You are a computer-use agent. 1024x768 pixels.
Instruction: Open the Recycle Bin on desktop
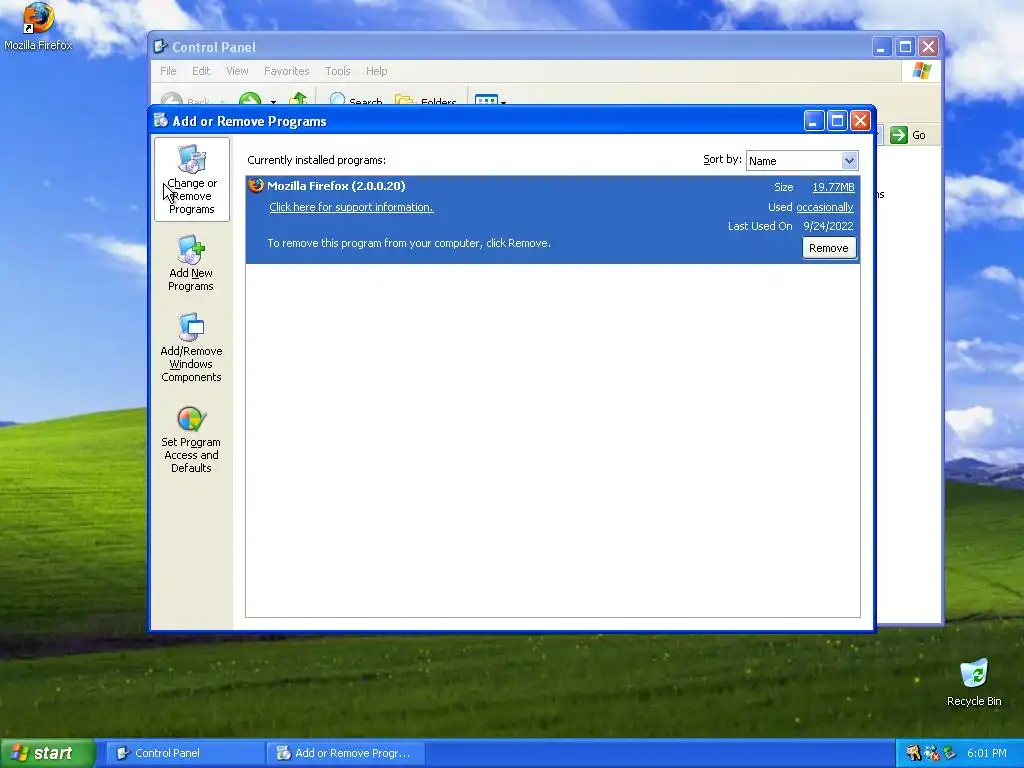tap(974, 682)
